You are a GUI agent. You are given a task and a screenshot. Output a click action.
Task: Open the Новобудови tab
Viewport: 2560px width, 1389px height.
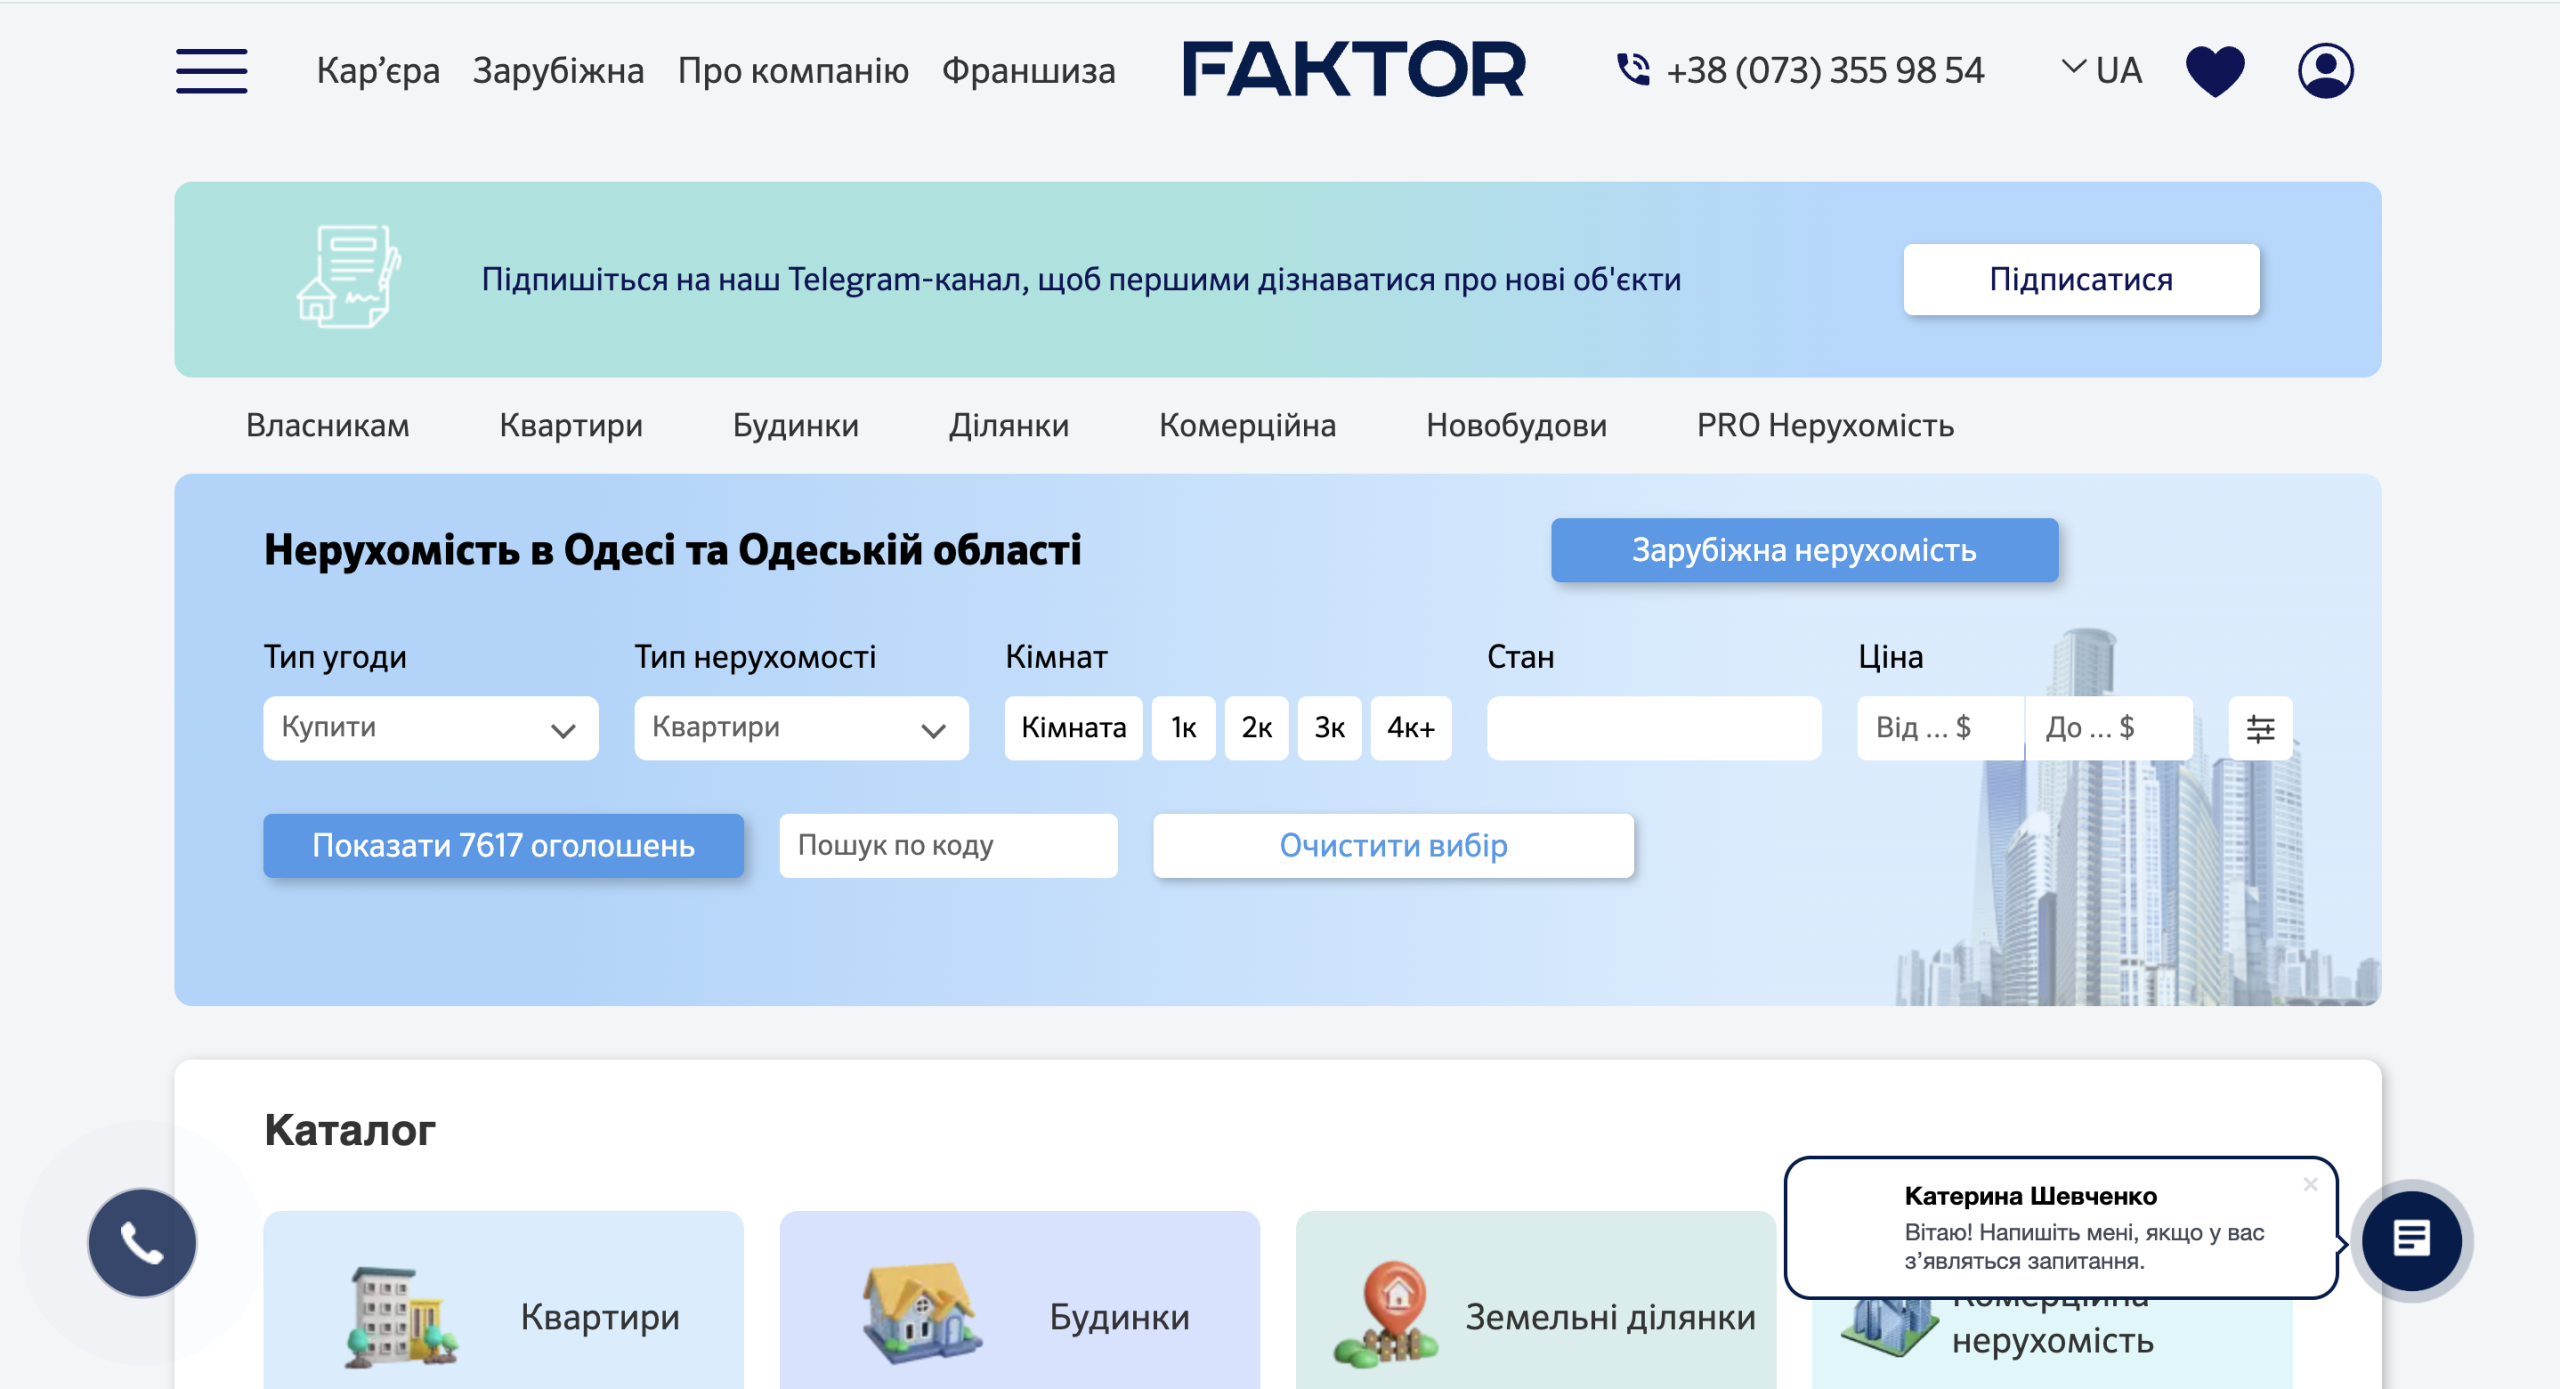click(1516, 426)
